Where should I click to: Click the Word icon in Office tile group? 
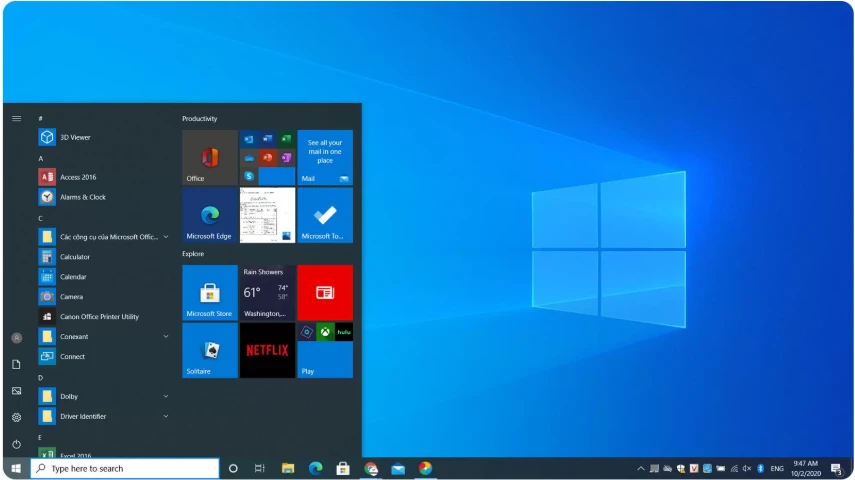point(268,139)
